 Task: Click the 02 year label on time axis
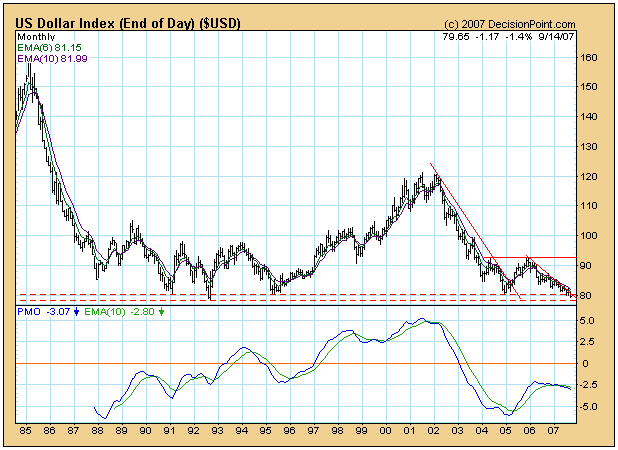click(x=434, y=430)
